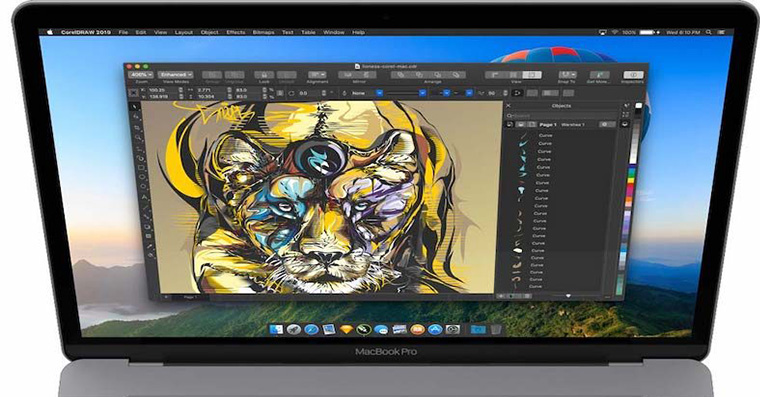Open the Enhanced view modes dropdown
The width and height of the screenshot is (760, 397).
point(175,75)
